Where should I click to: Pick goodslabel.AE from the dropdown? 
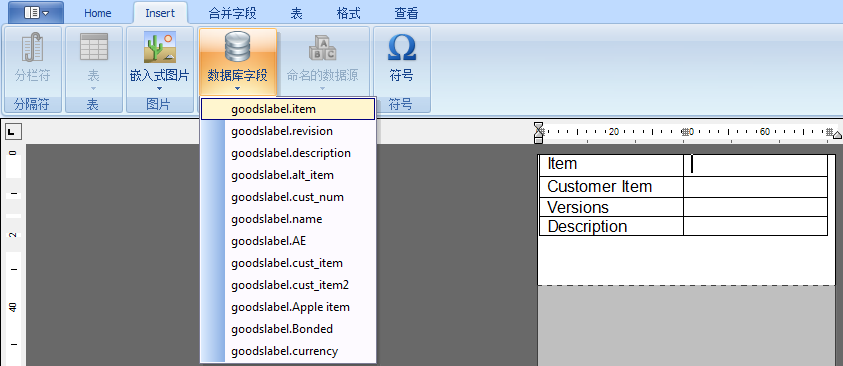288,241
